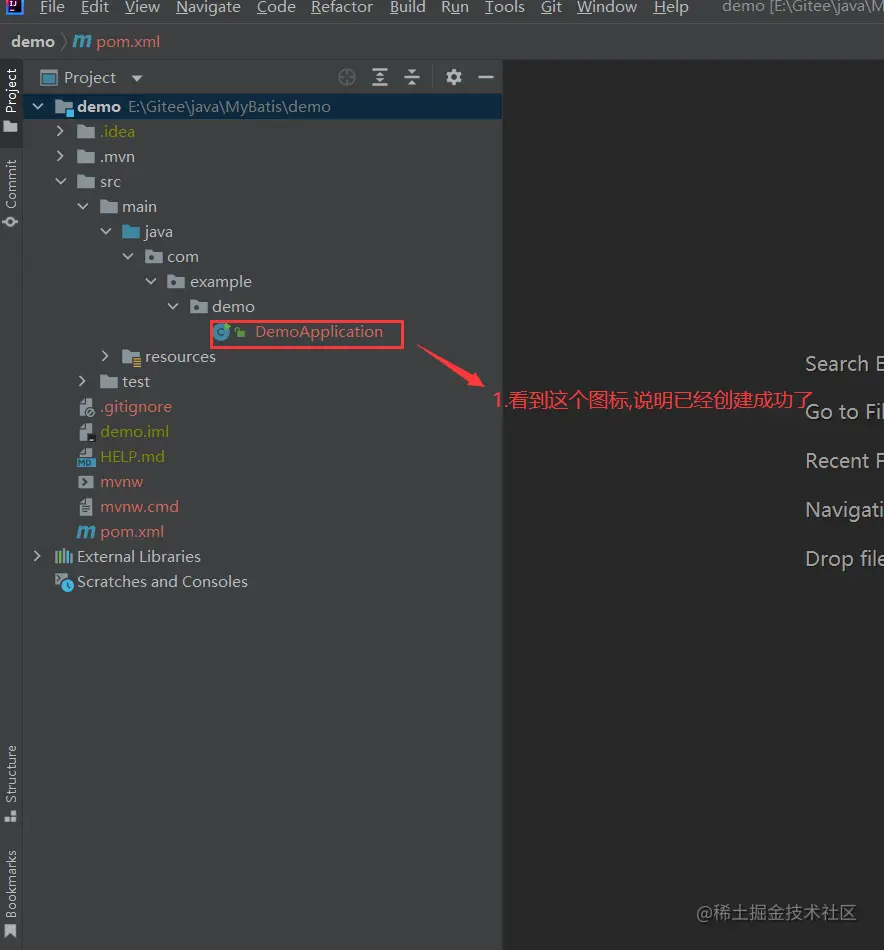Collapse the demo project root node

pos(38,107)
